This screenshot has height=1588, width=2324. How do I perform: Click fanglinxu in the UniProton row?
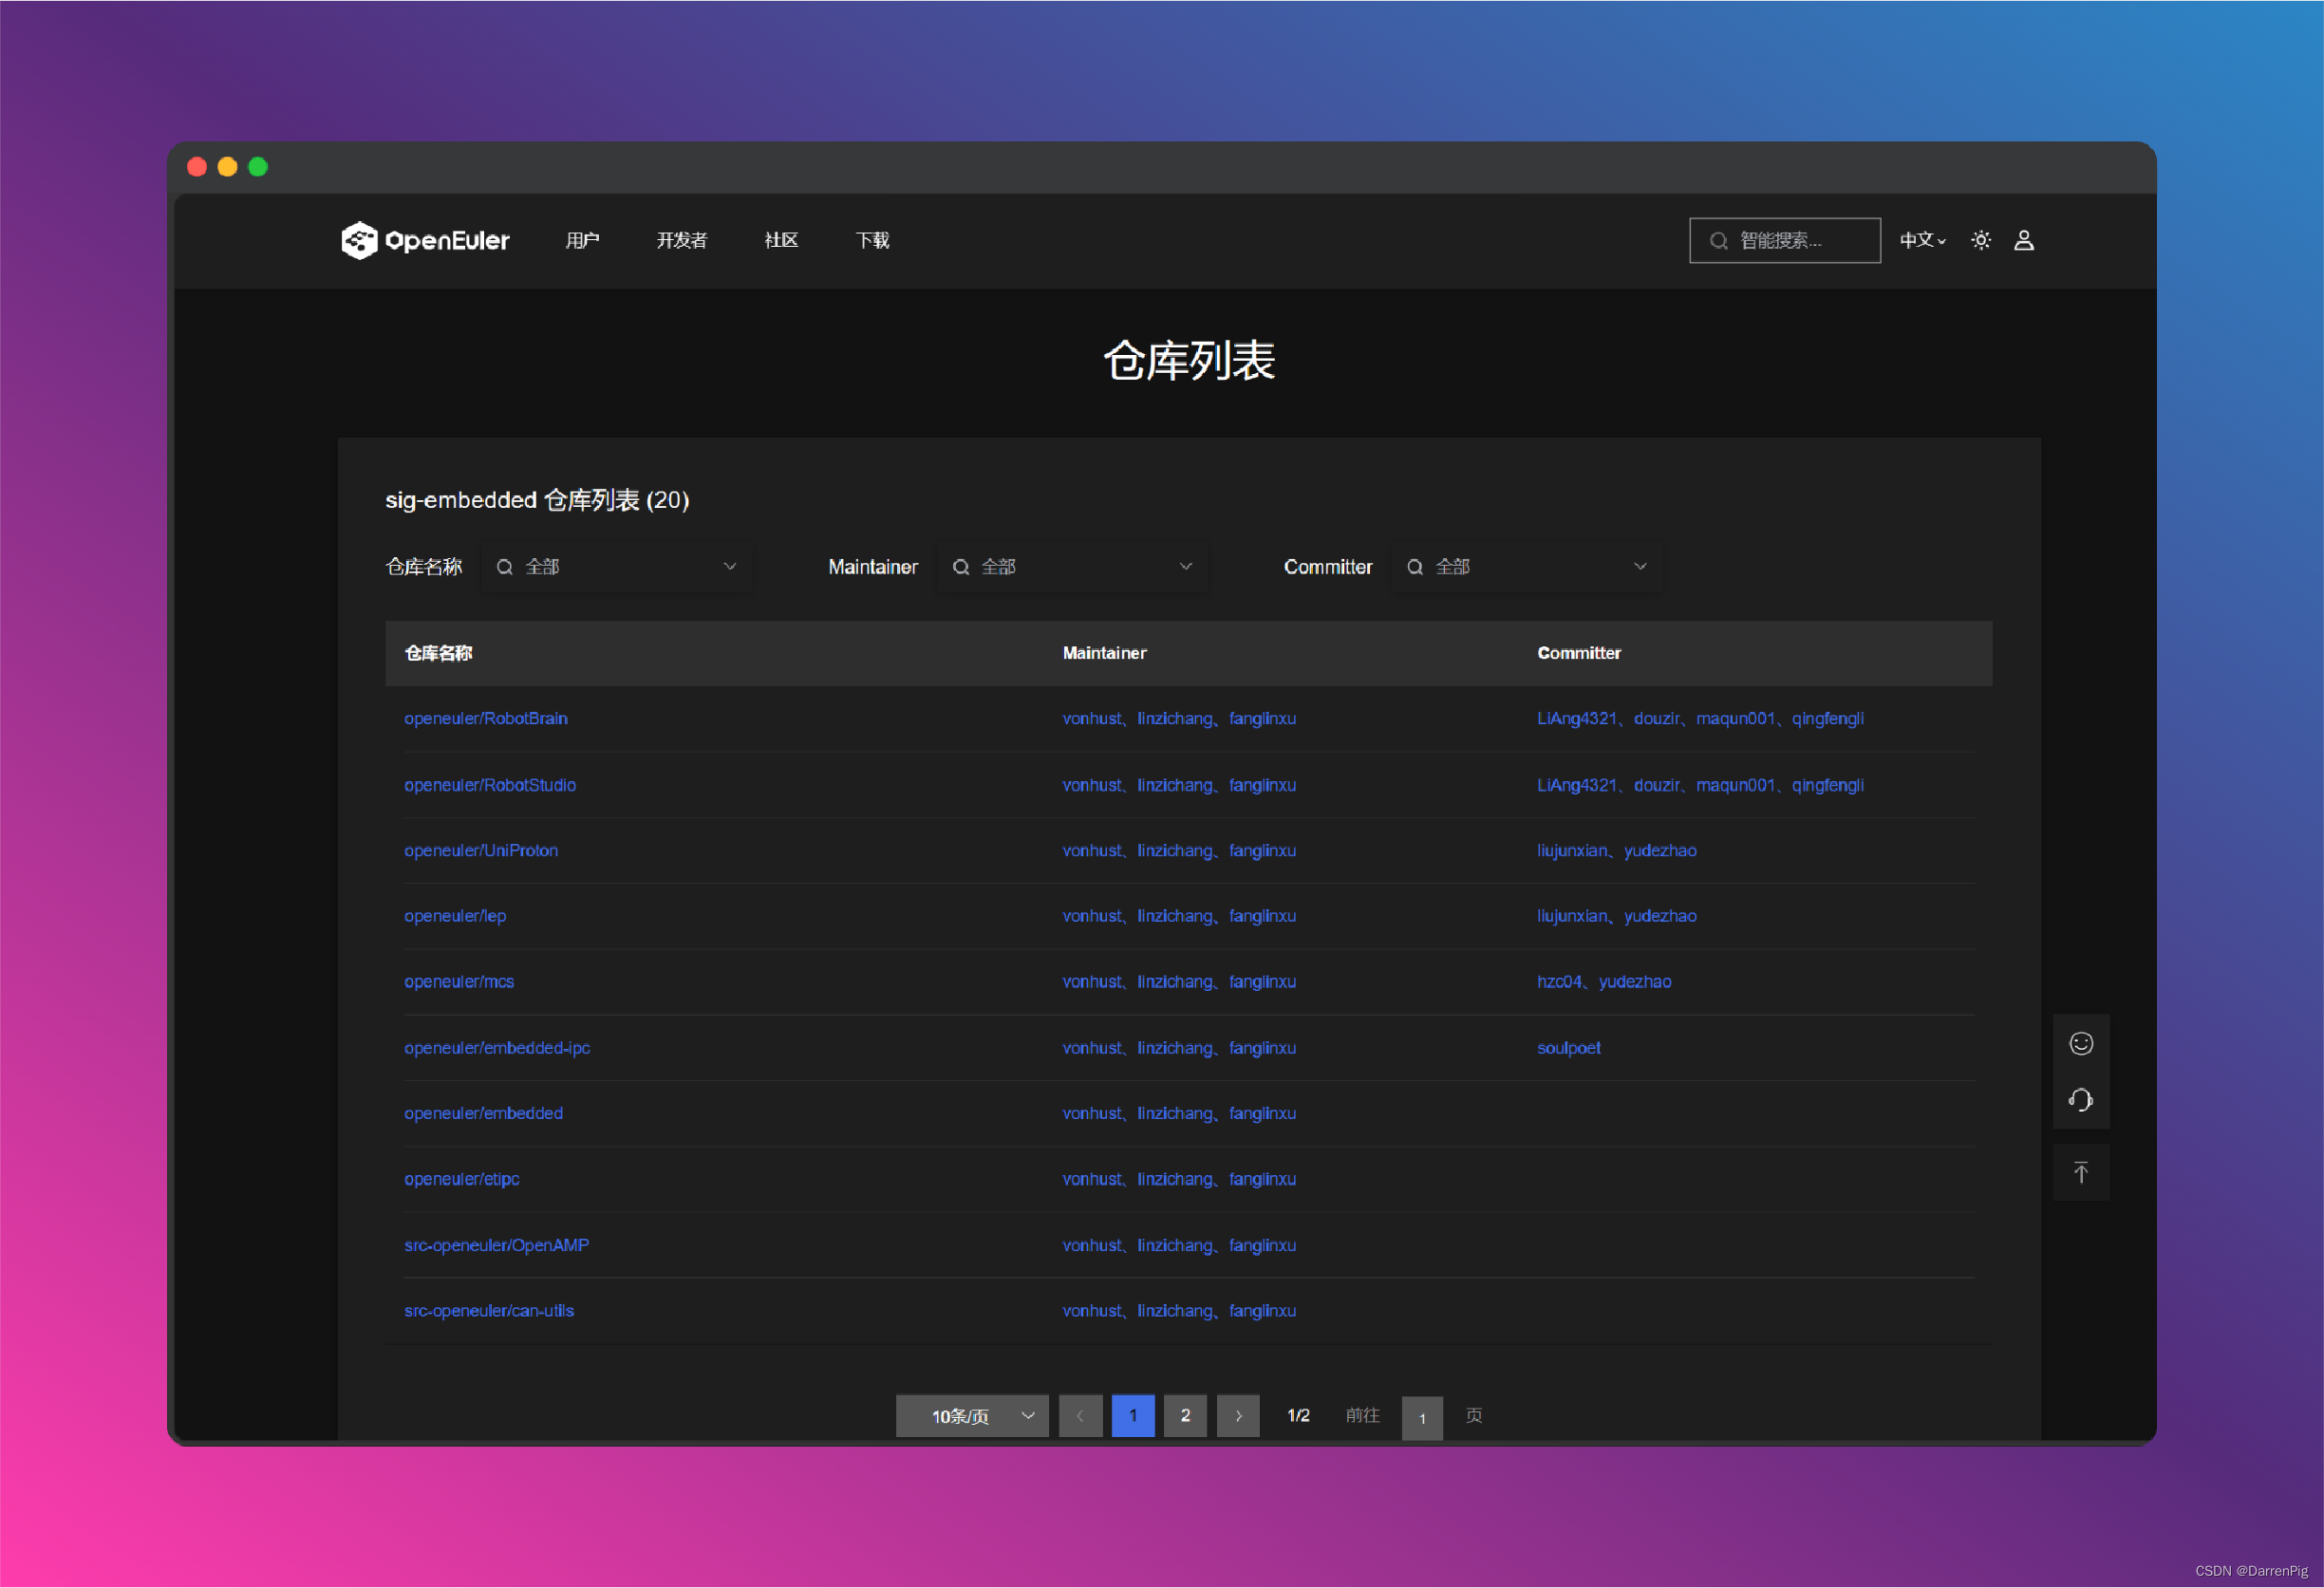[x=1262, y=851]
